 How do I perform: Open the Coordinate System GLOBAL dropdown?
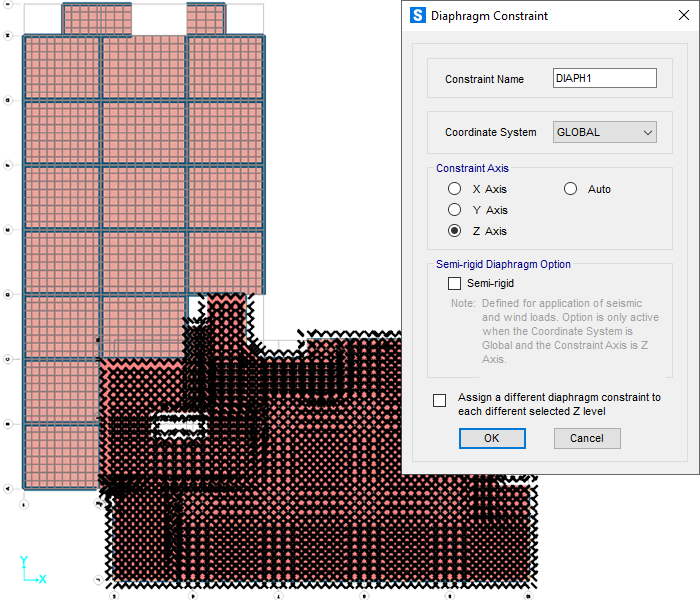tap(605, 132)
